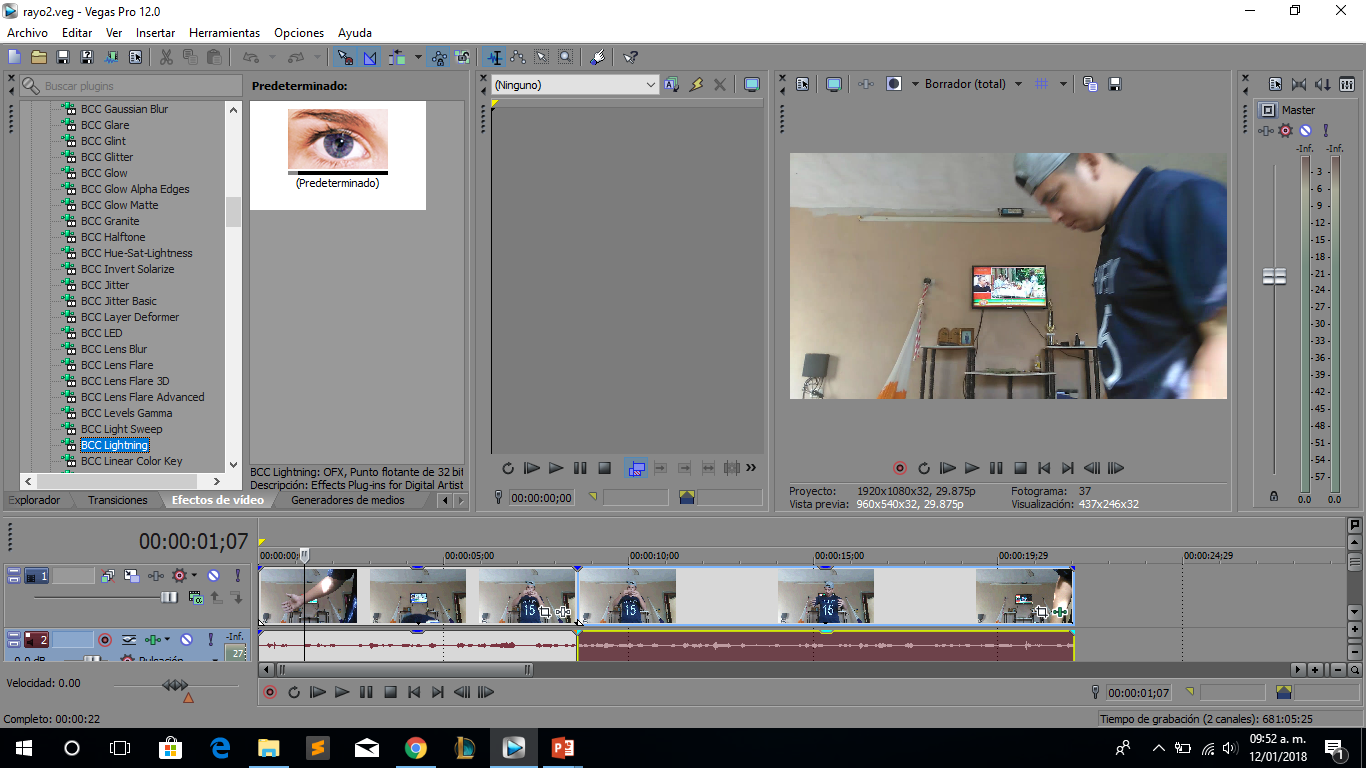Arm audio track 2 for record

pos(105,639)
